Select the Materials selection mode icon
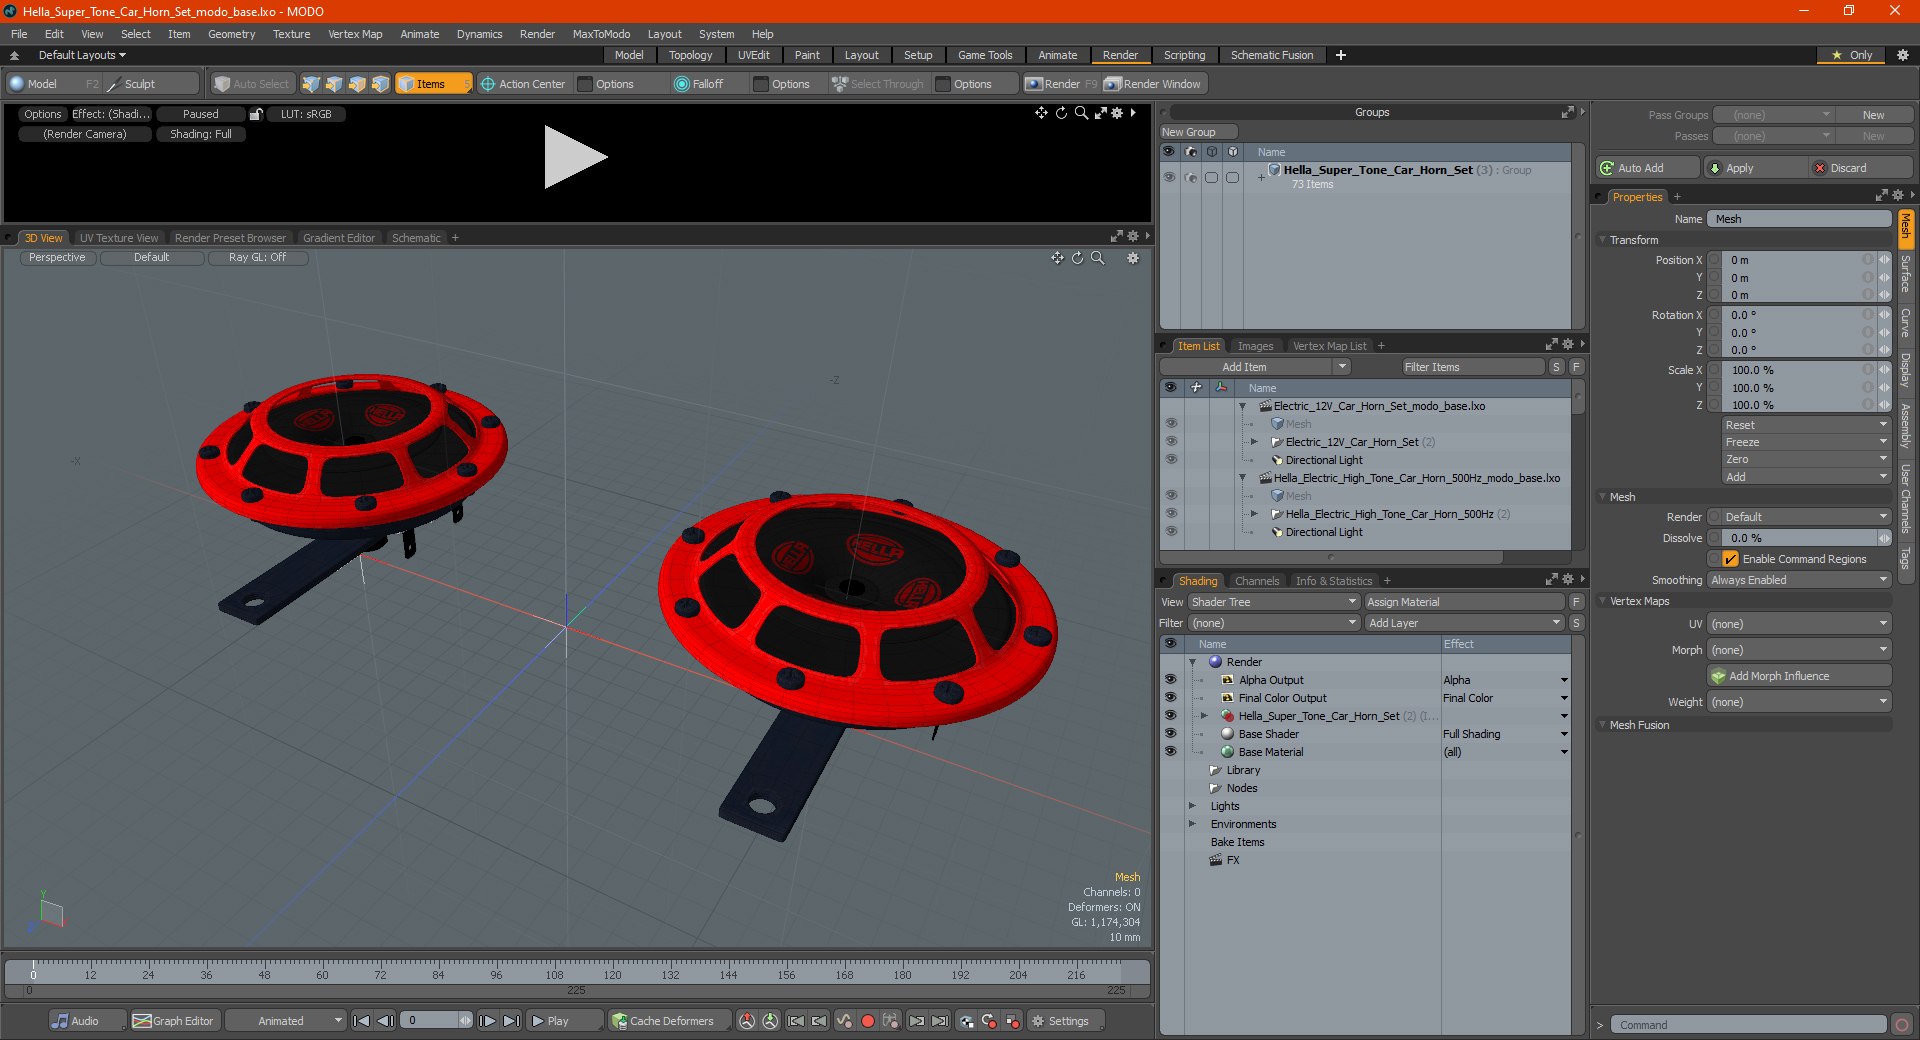Screen dimensions: 1920x1040 pos(380,84)
